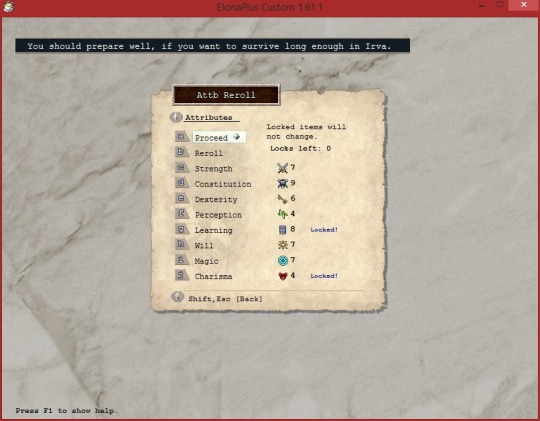Click the 'b' key icon beside Reroll
This screenshot has width=540, height=421.
(181, 152)
